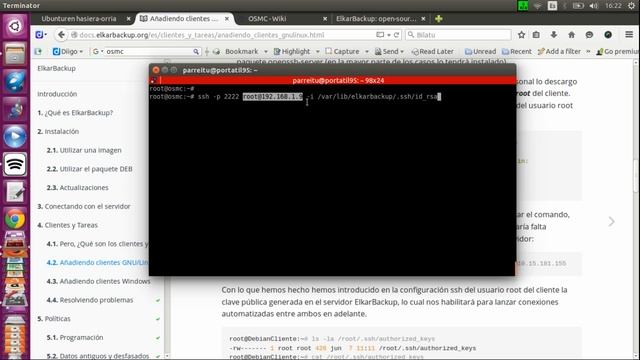Open network indicator in top panel
Image resolution: width=640 pixels, height=360 pixels.
tap(538, 6)
